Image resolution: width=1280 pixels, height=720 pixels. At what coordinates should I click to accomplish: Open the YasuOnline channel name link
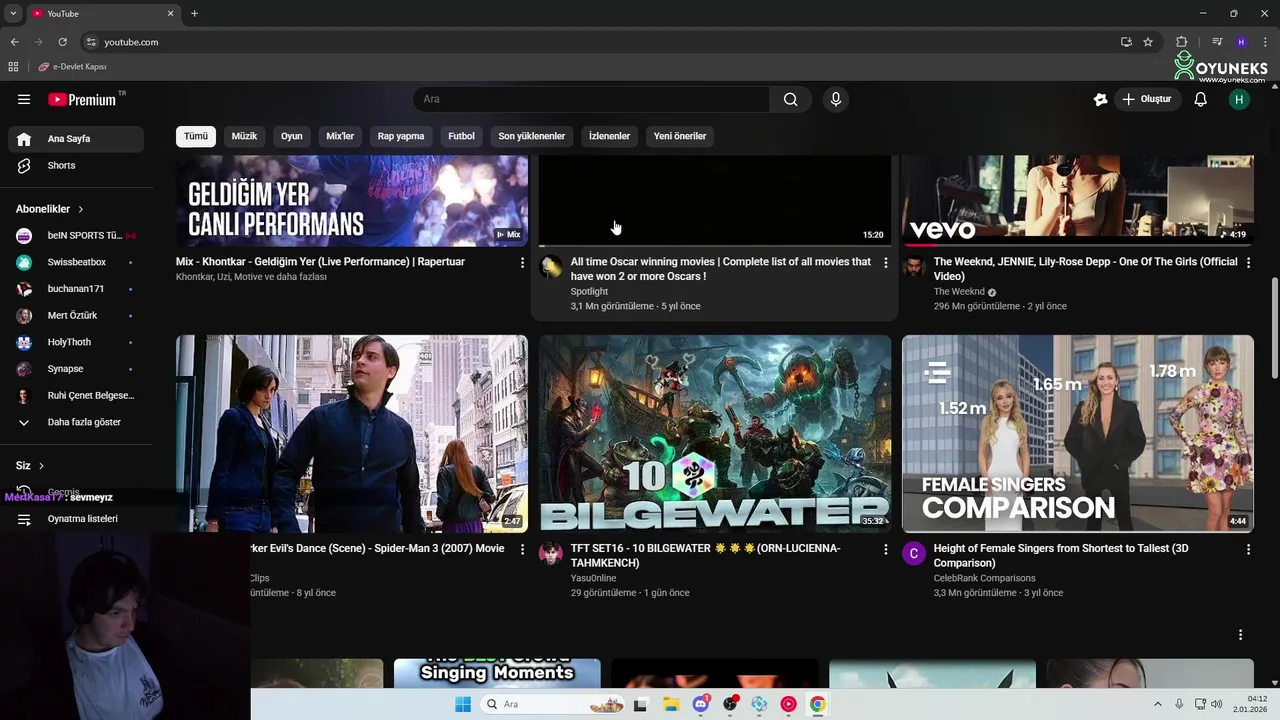(x=593, y=578)
